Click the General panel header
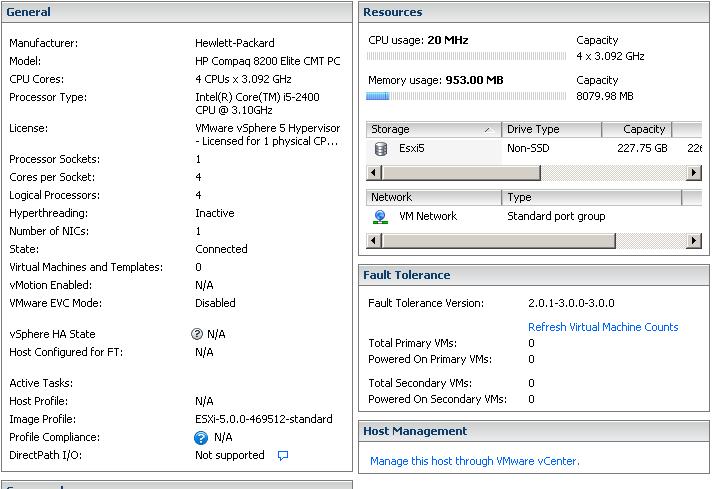The image size is (714, 489). [177, 12]
